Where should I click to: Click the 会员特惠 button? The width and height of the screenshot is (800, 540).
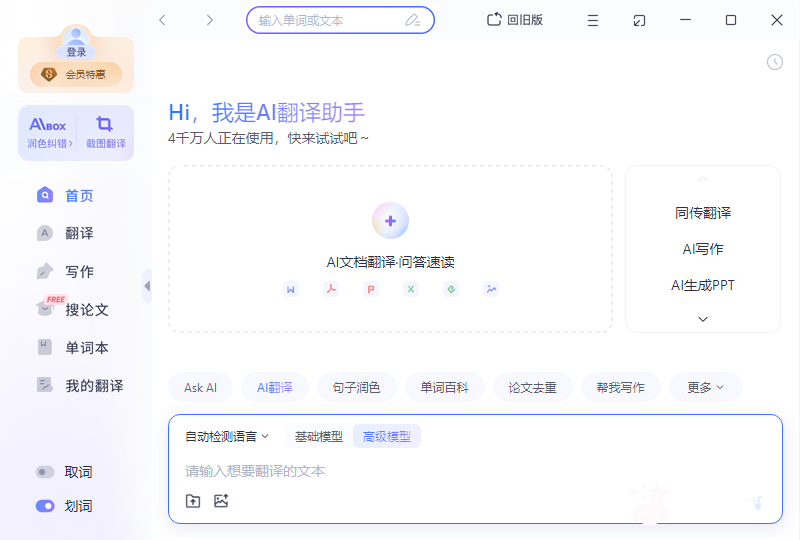pos(76,74)
